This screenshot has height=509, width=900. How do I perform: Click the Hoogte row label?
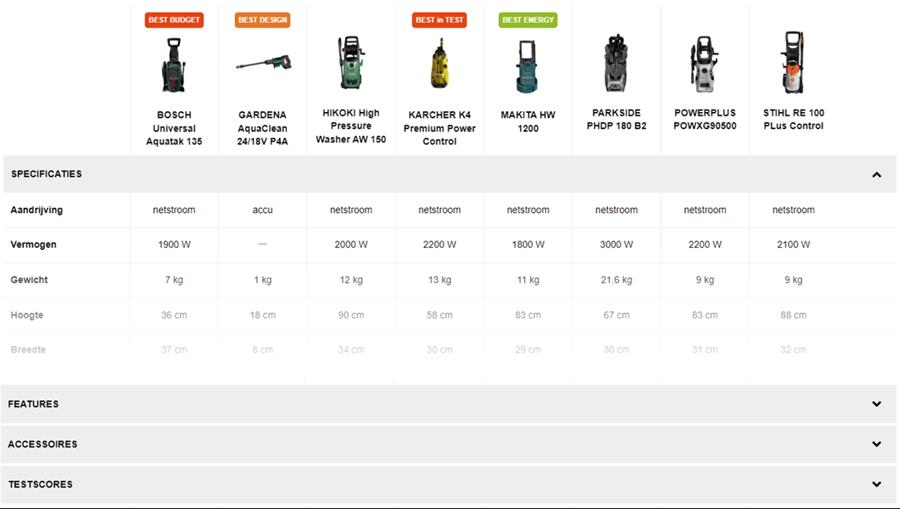pos(27,315)
